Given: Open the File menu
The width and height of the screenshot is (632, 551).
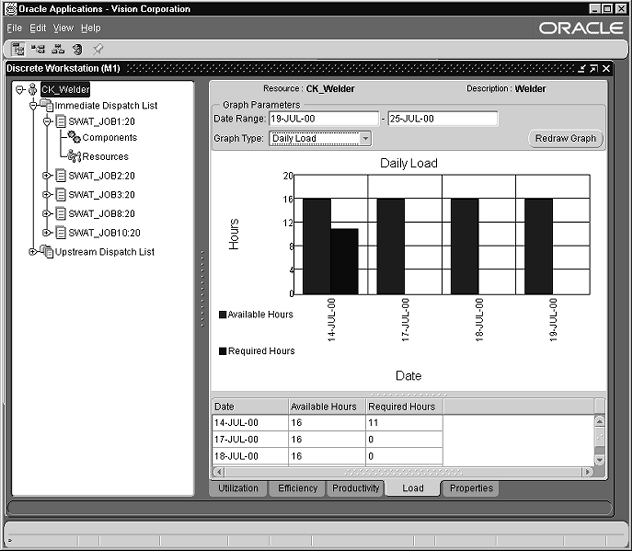Looking at the screenshot, I should 14,28.
